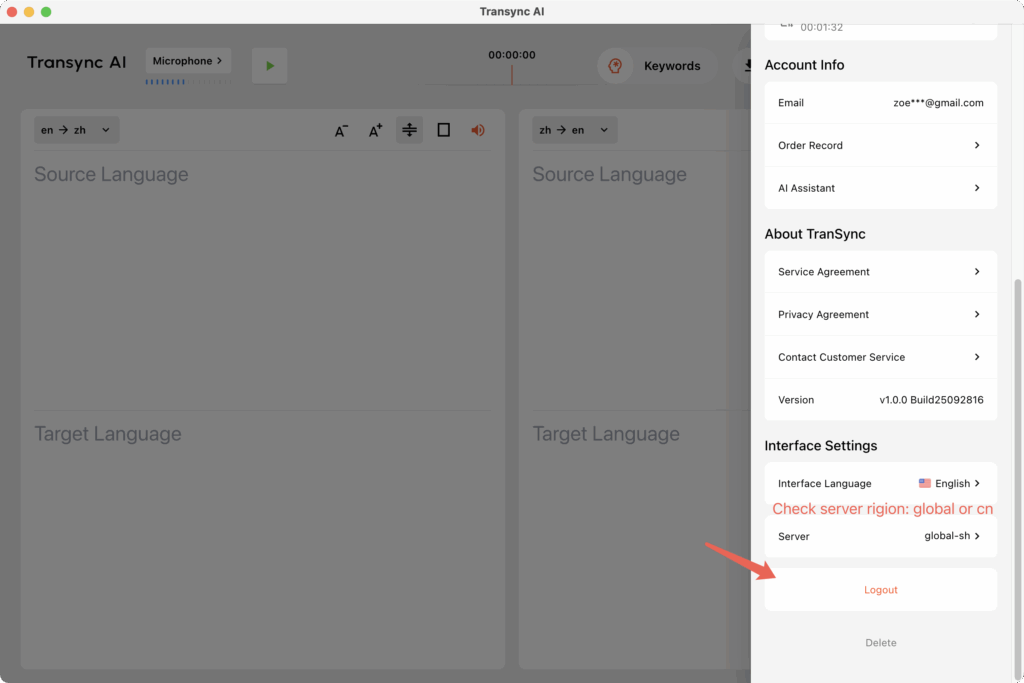Mute the red speaker icon

tap(478, 130)
